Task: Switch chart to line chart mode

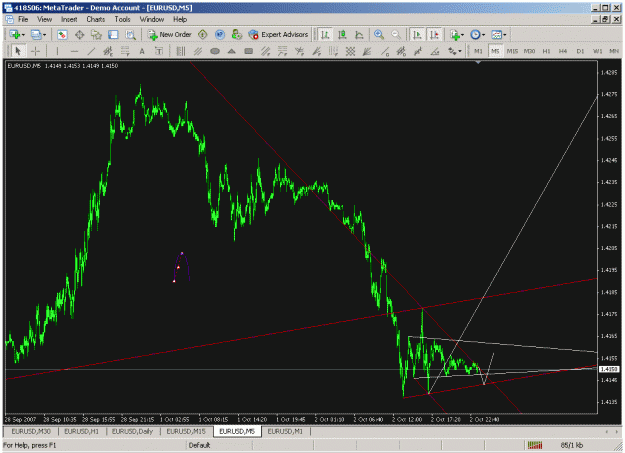Action: click(359, 35)
